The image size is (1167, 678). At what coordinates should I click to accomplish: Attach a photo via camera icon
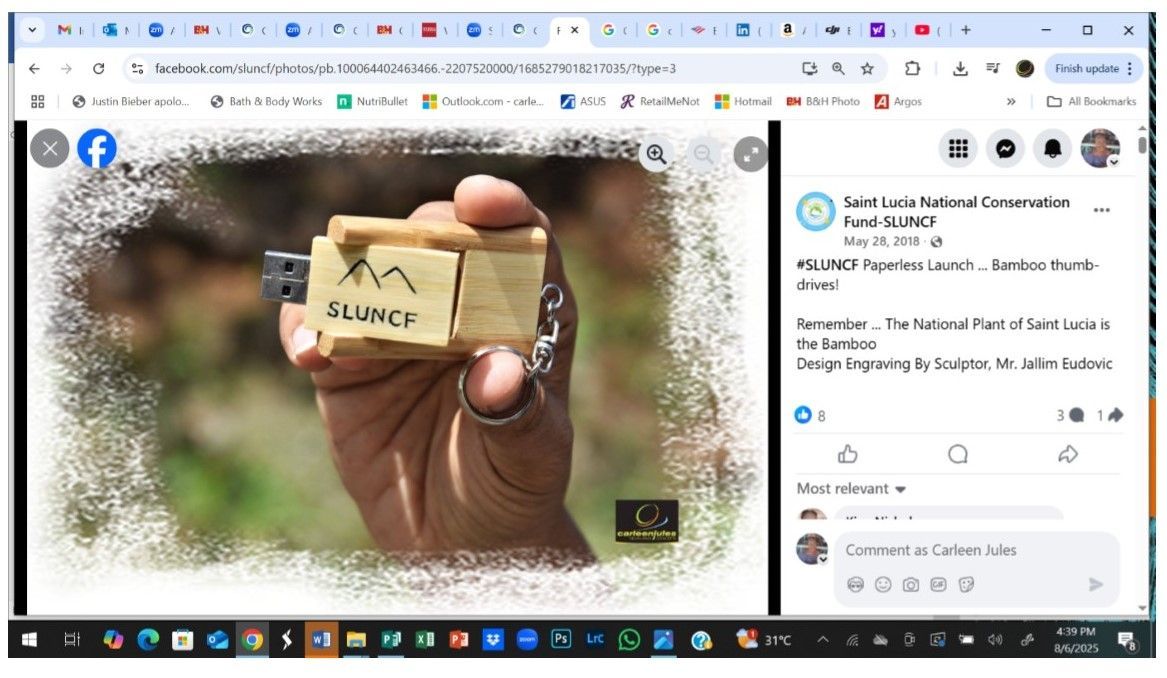(910, 585)
